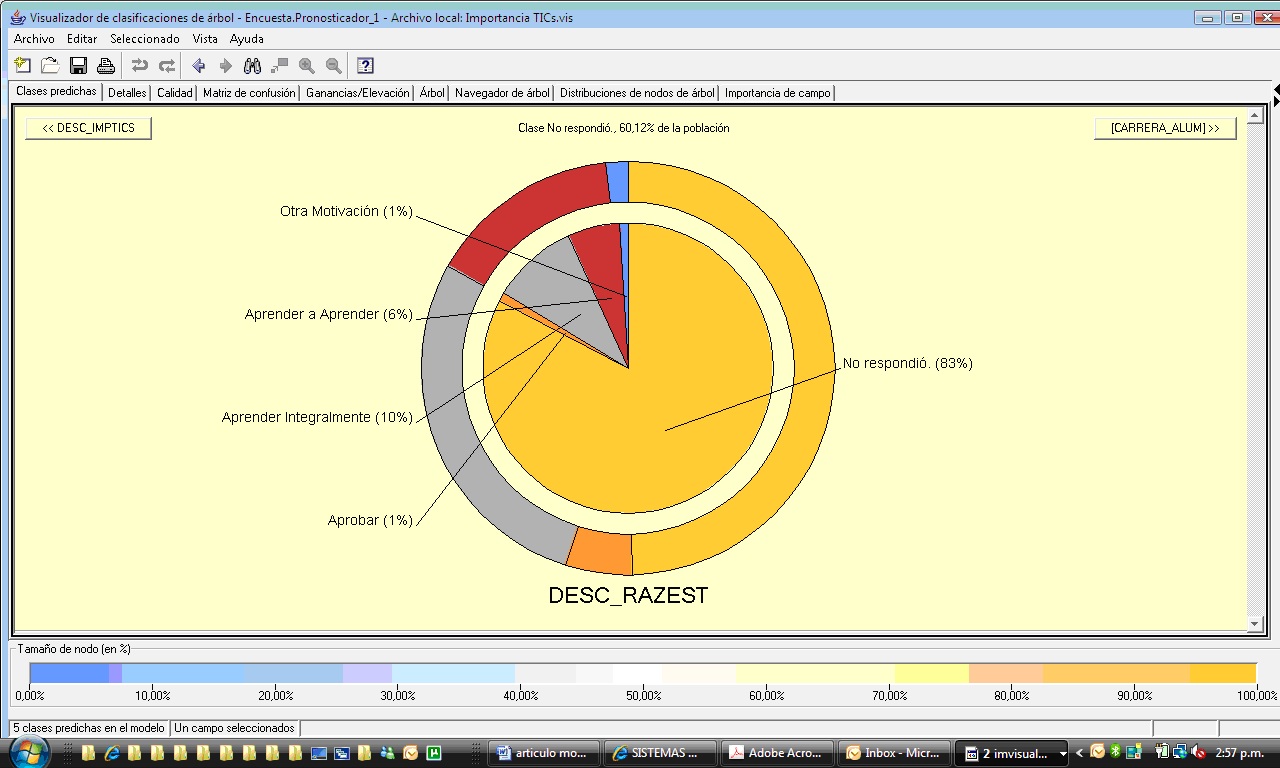Open a file with the folder icon
1280x768 pixels.
(x=50, y=66)
